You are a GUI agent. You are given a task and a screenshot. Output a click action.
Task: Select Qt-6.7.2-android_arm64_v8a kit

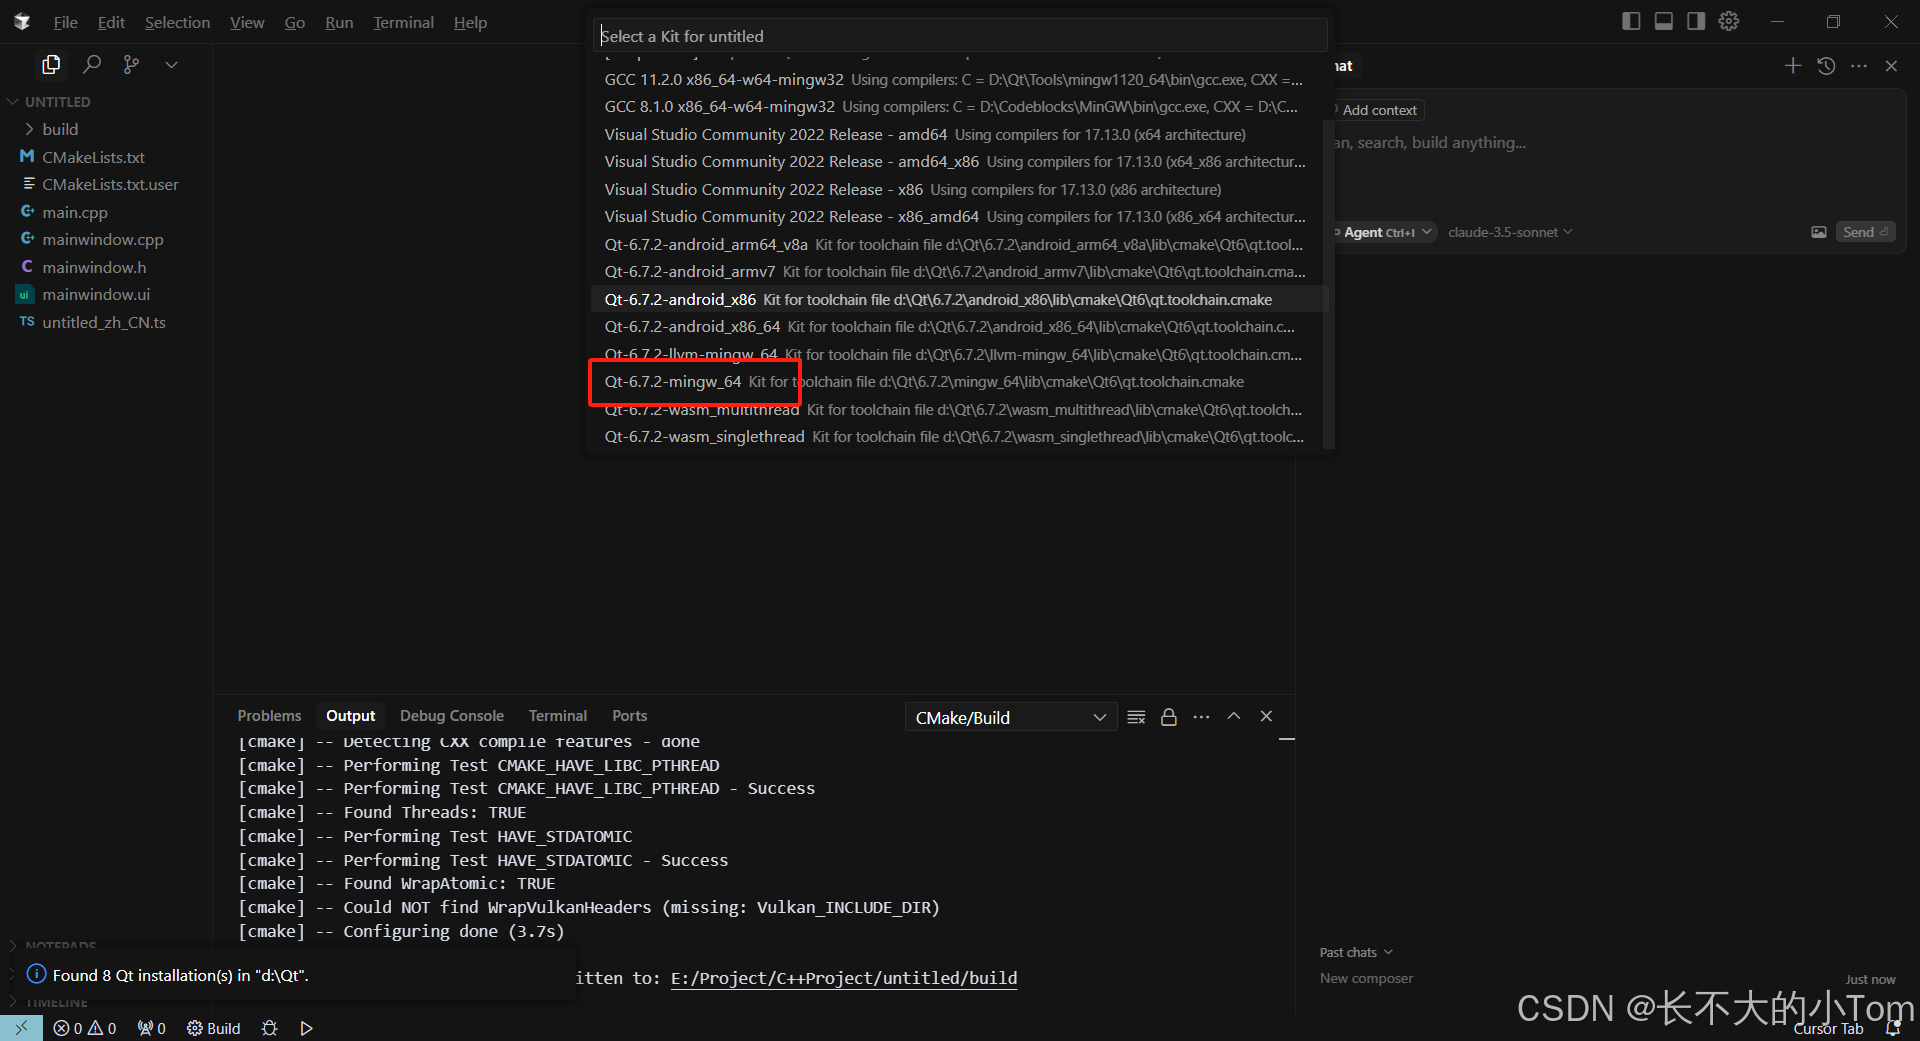click(x=957, y=244)
